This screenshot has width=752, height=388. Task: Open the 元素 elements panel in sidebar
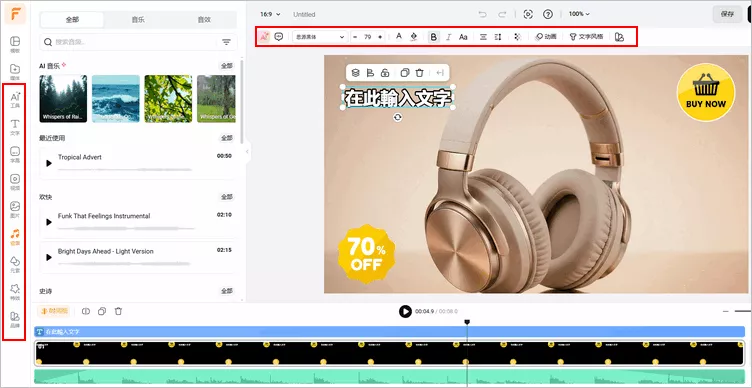coord(15,264)
